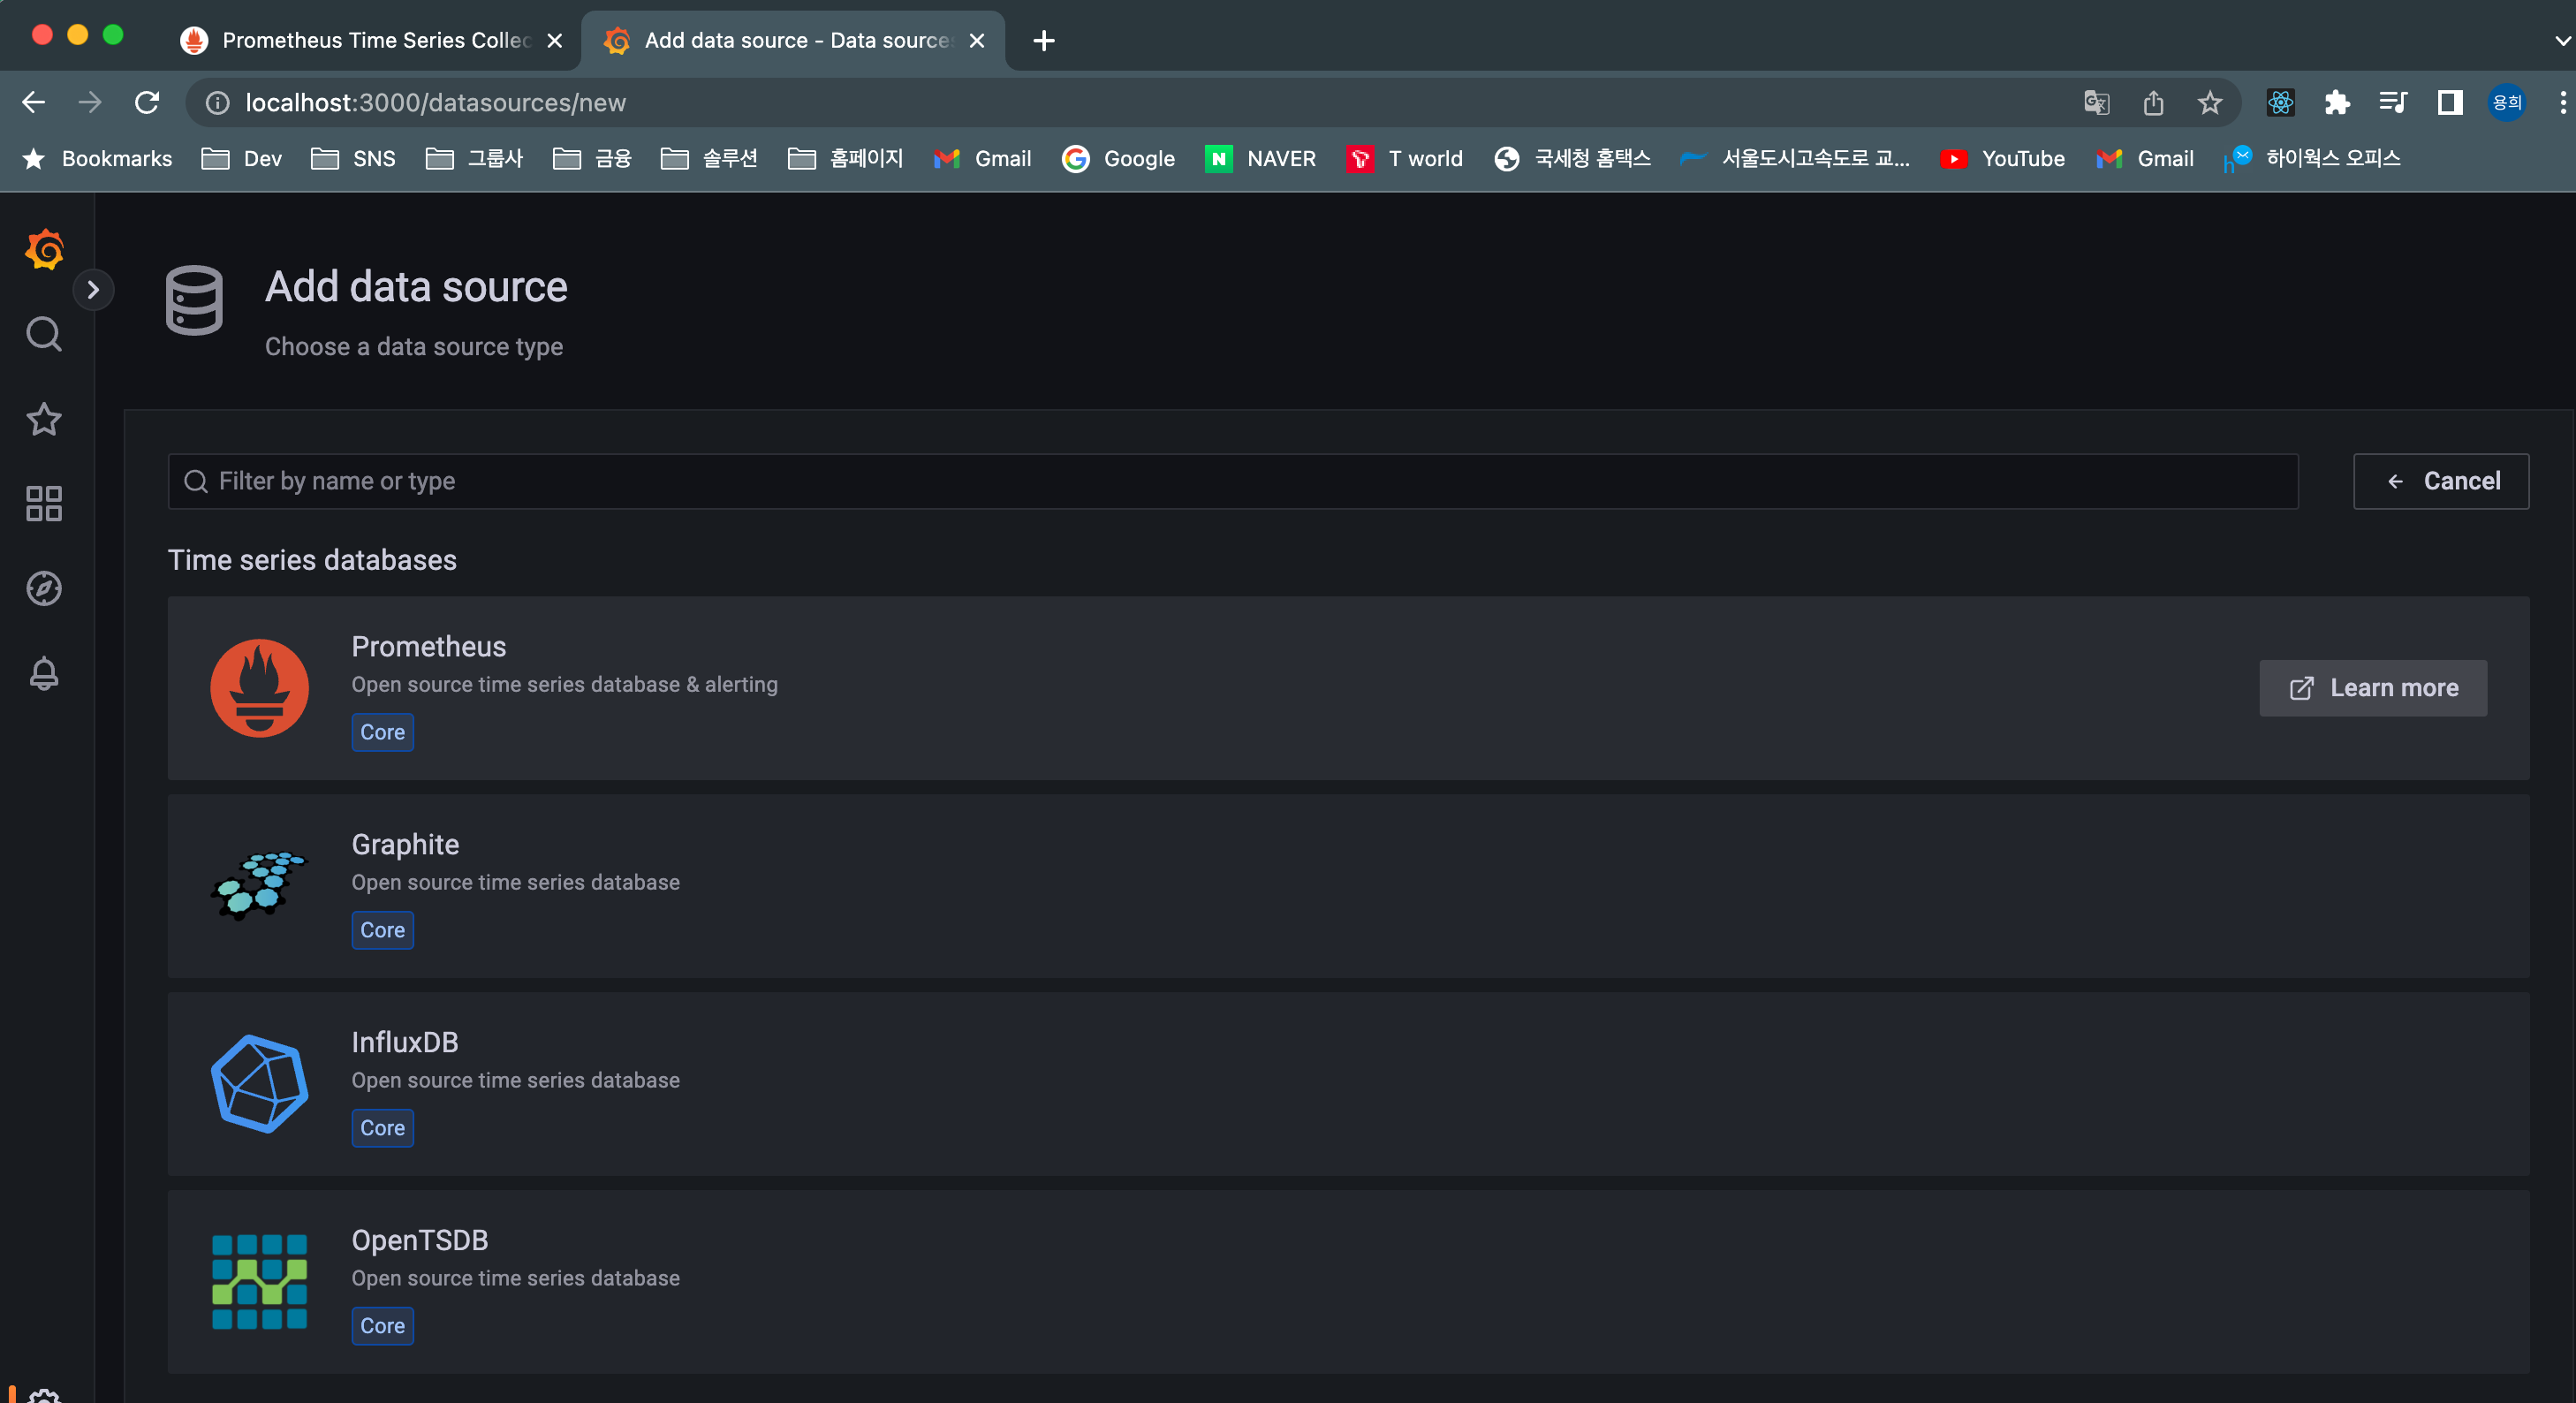The width and height of the screenshot is (2576, 1403).
Task: Open the 솔루션 bookmarks folder
Action: pyautogui.click(x=710, y=159)
